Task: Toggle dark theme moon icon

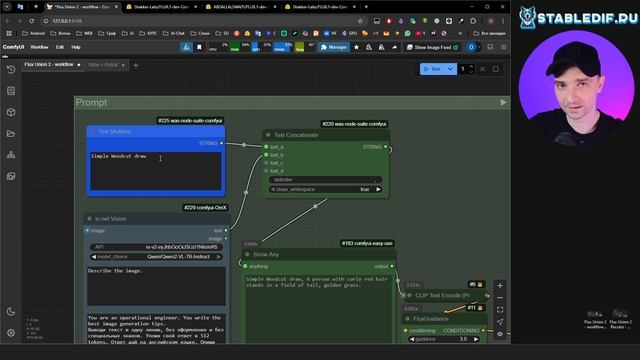Action: click(11, 311)
